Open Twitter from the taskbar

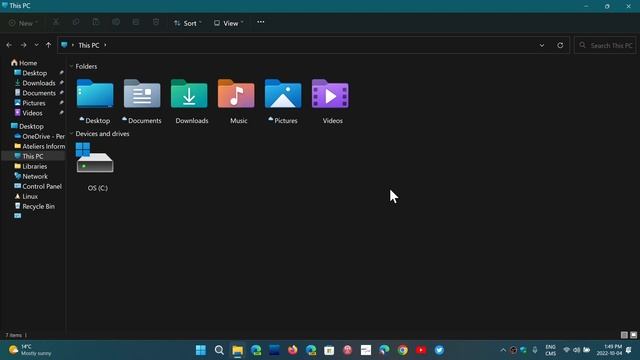pyautogui.click(x=440, y=350)
